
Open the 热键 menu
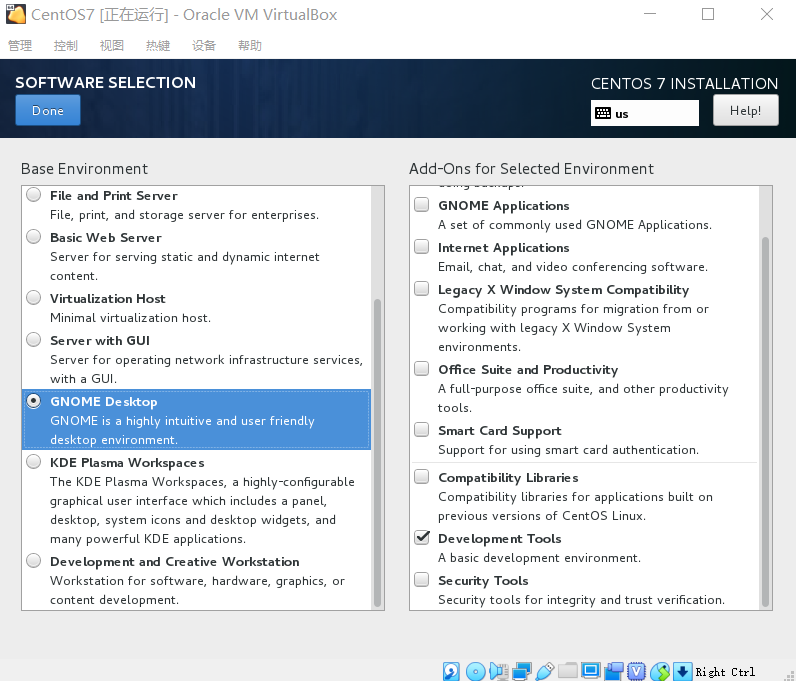158,46
